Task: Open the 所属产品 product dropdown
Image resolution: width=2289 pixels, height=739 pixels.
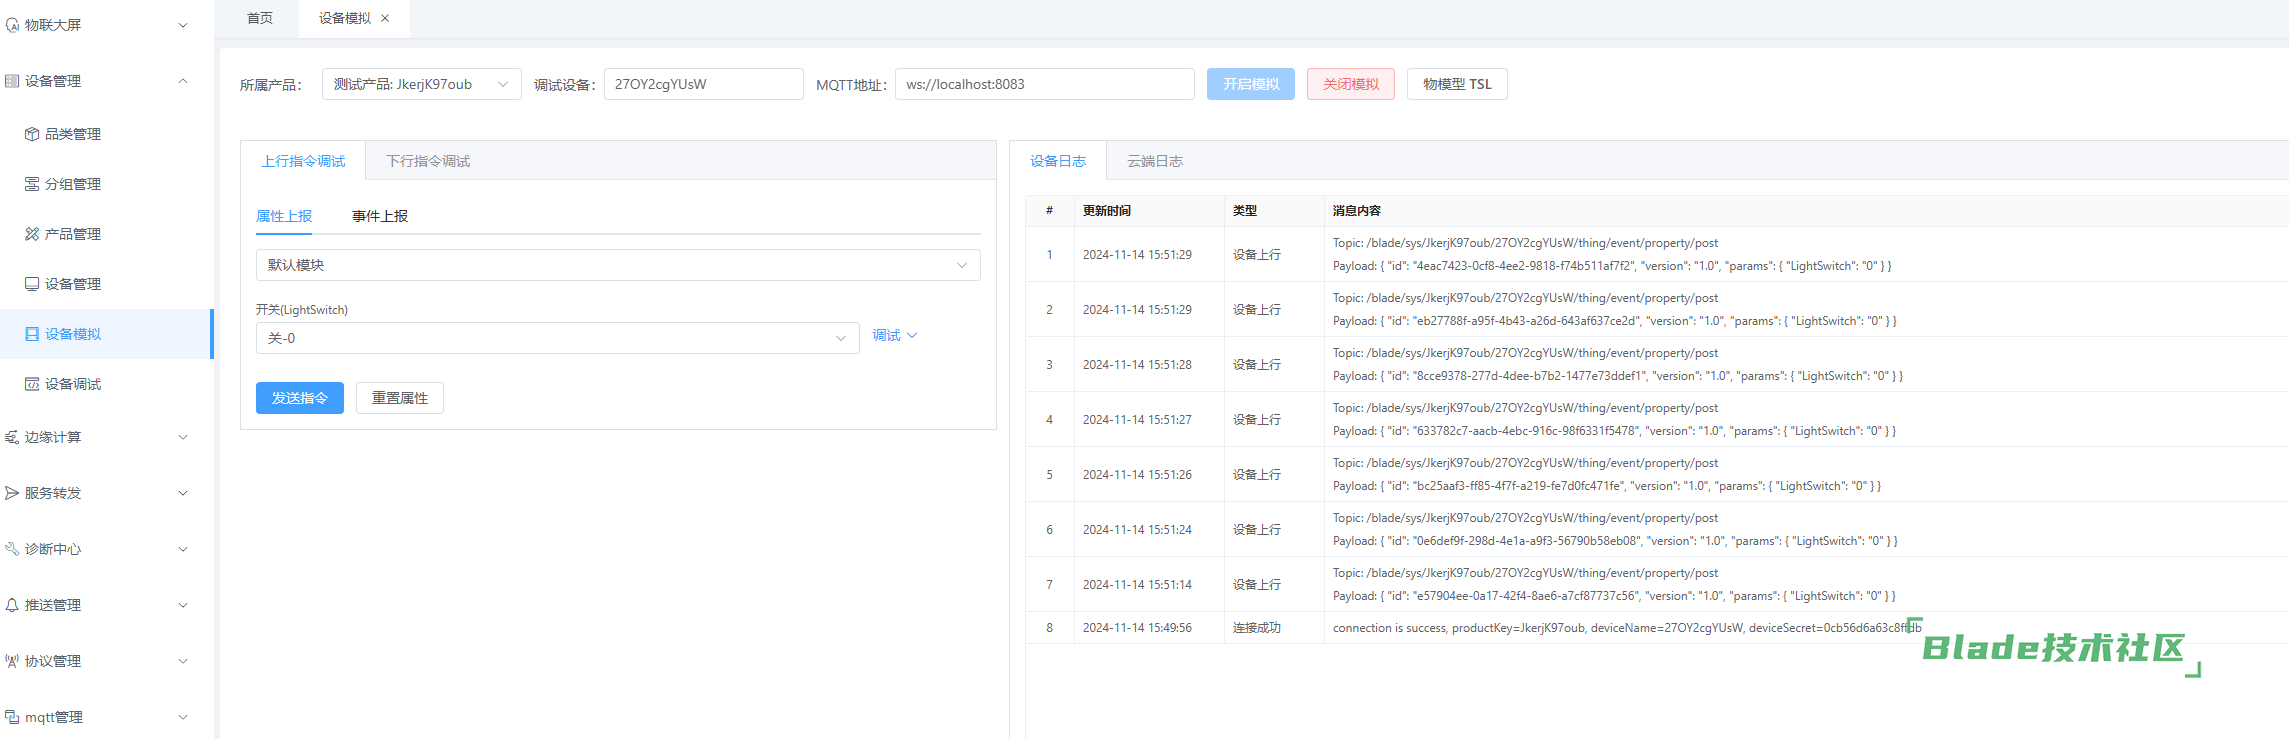Action: [421, 84]
